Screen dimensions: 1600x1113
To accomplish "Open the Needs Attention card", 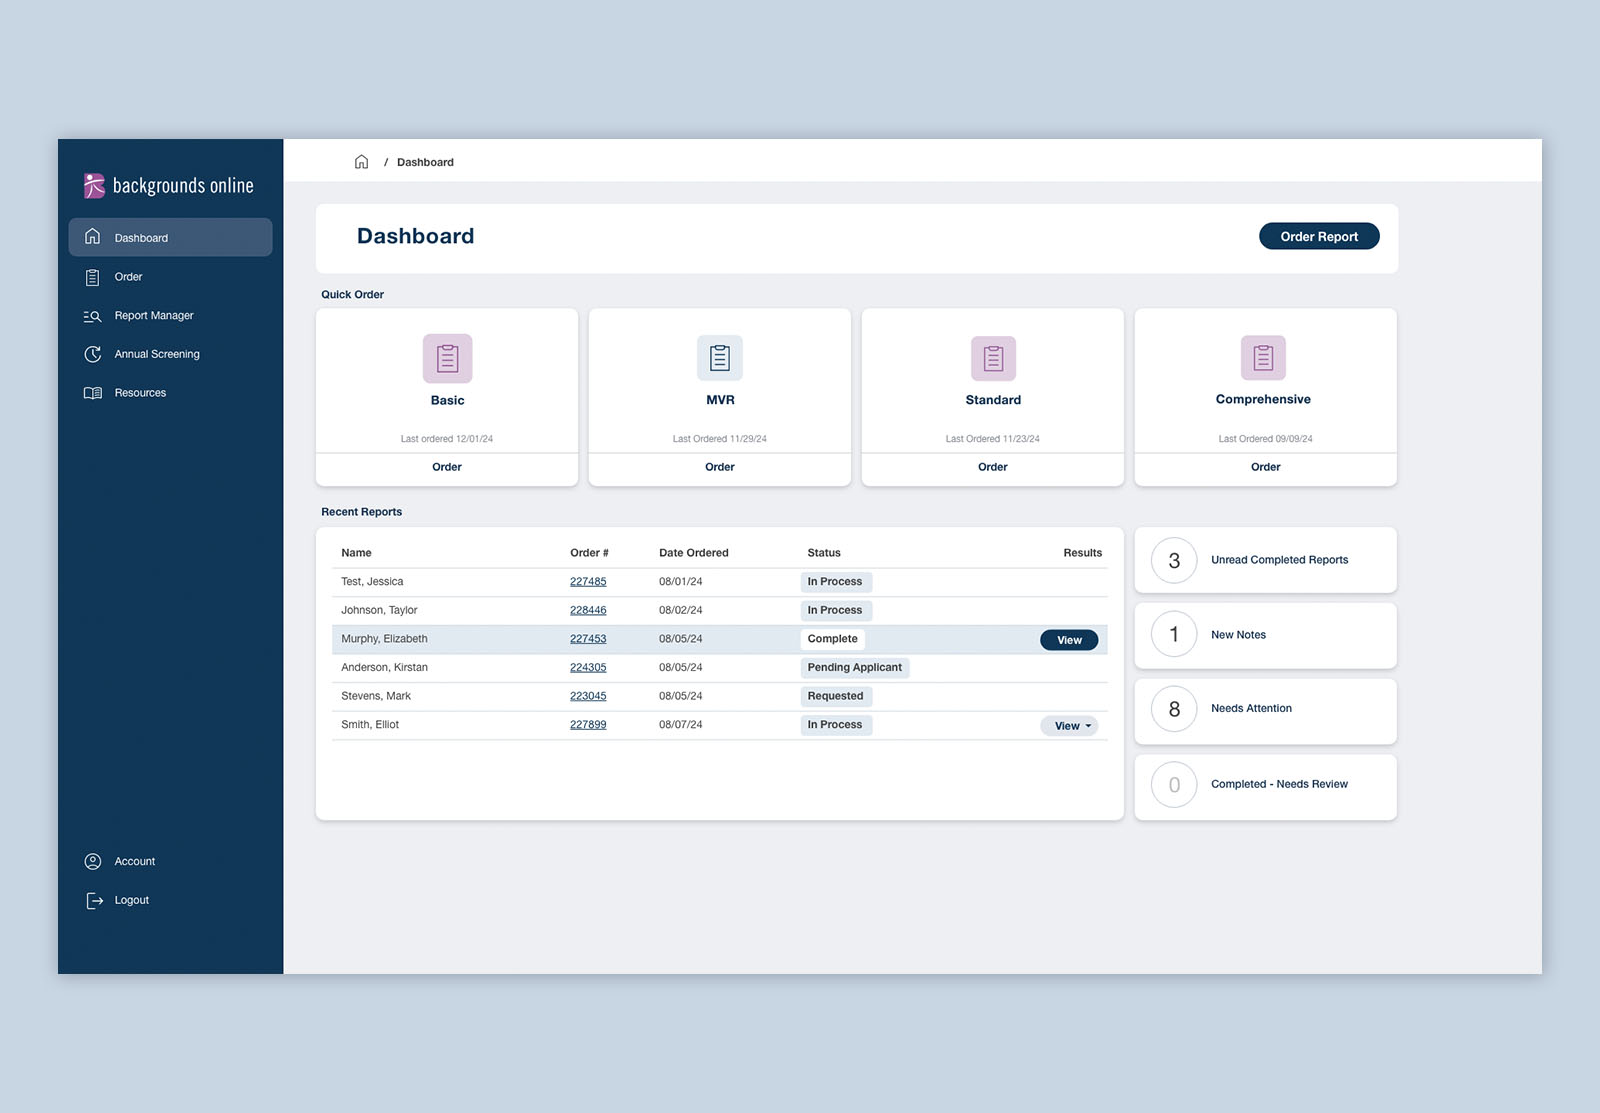I will point(1265,709).
